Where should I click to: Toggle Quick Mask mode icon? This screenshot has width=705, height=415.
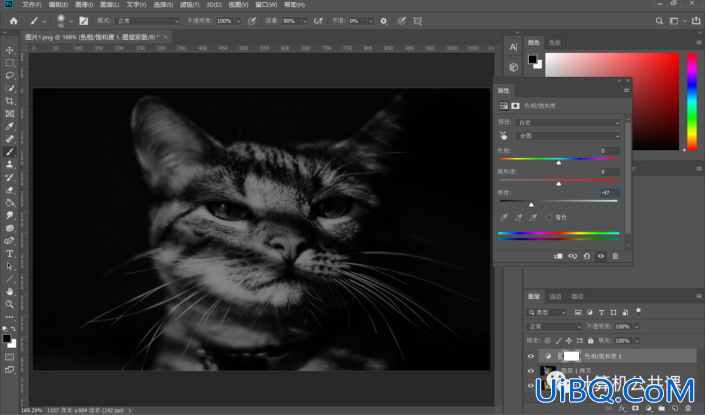coord(9,357)
